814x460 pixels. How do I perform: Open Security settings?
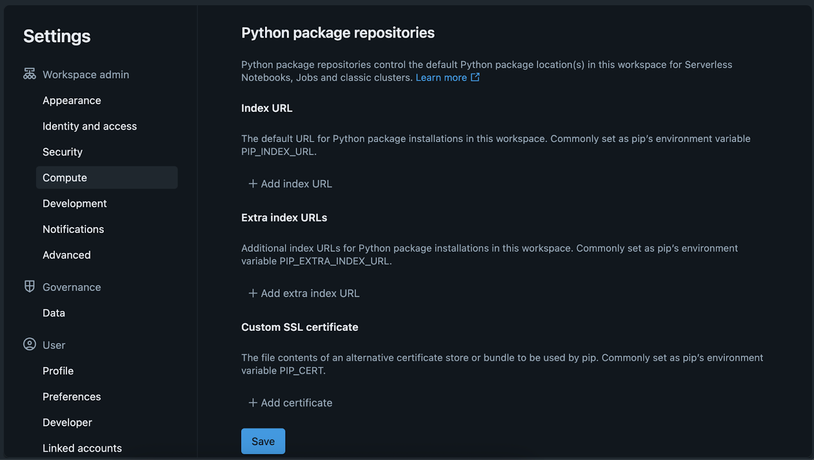point(62,152)
